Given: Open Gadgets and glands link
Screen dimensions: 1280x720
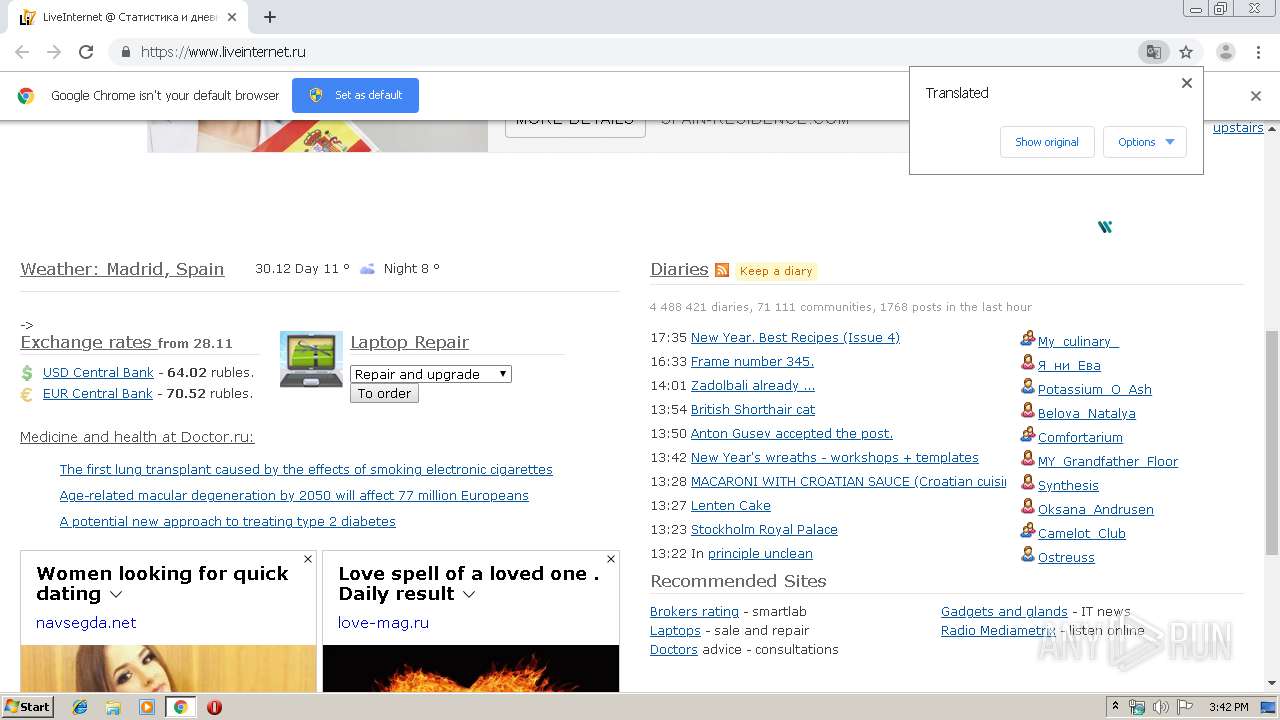Looking at the screenshot, I should 1004,612.
